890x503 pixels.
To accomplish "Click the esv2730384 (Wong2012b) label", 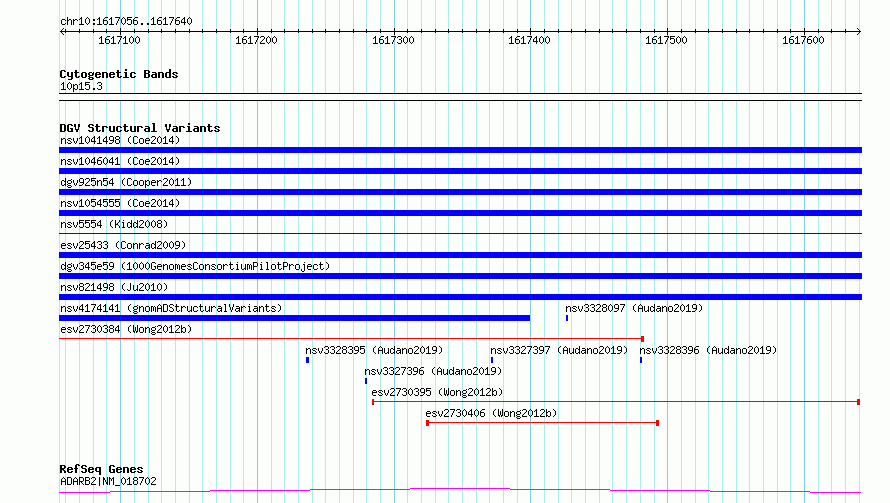I will [126, 329].
